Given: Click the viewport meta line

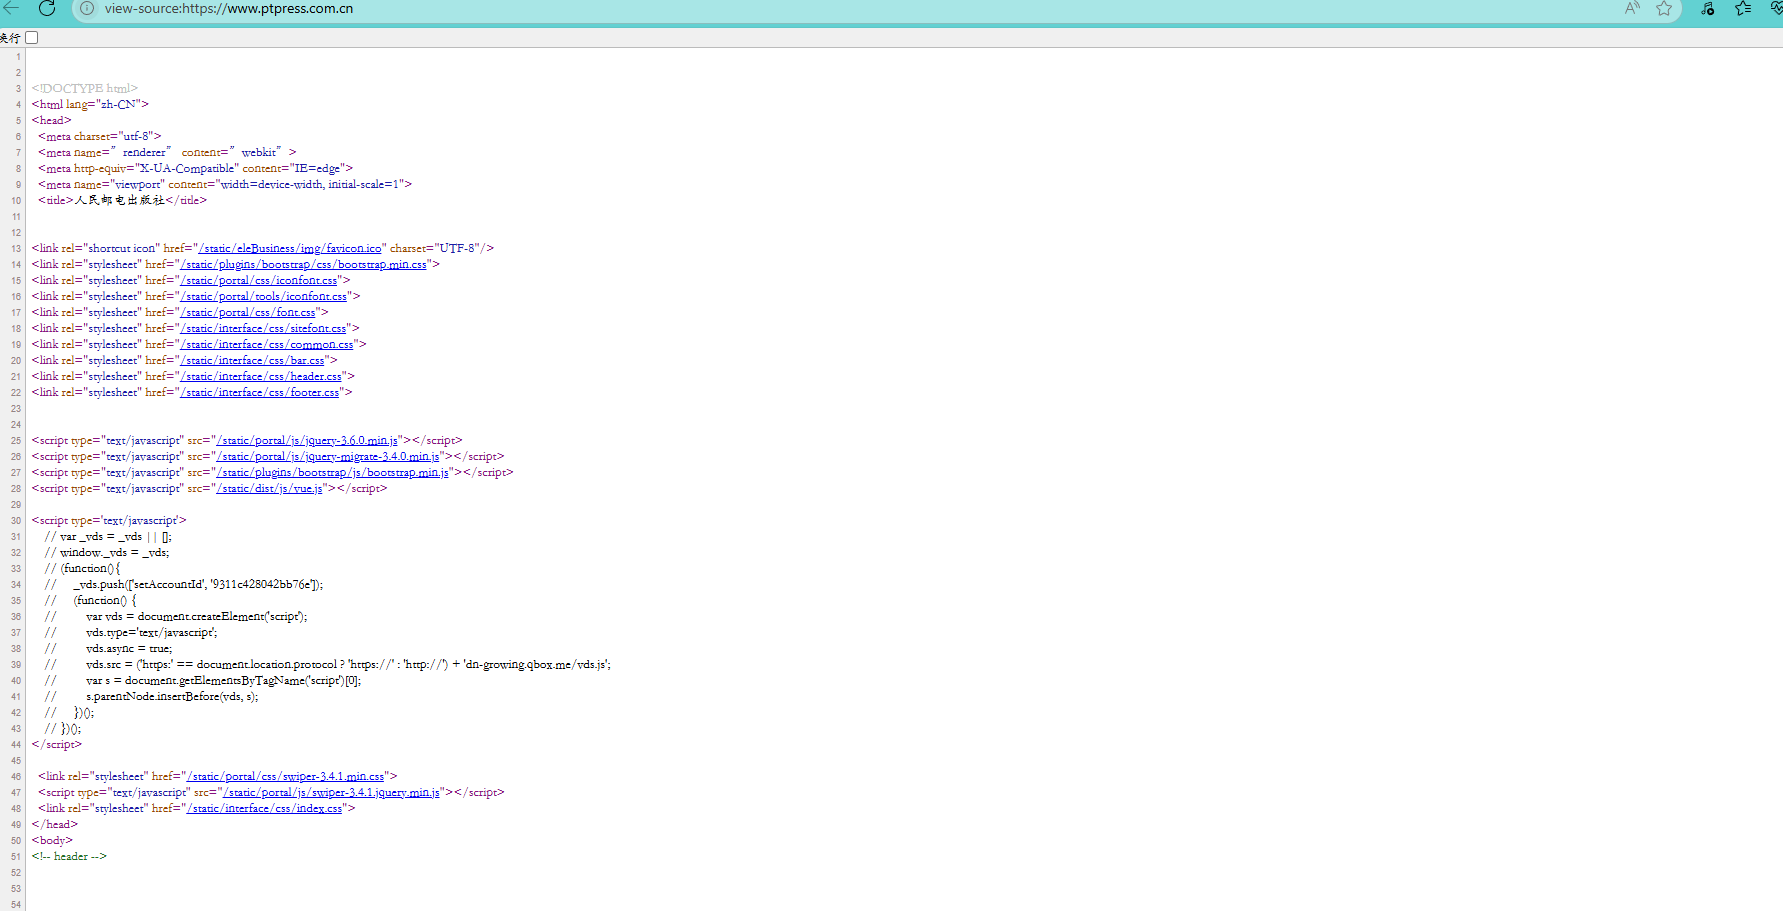Looking at the screenshot, I should 225,184.
